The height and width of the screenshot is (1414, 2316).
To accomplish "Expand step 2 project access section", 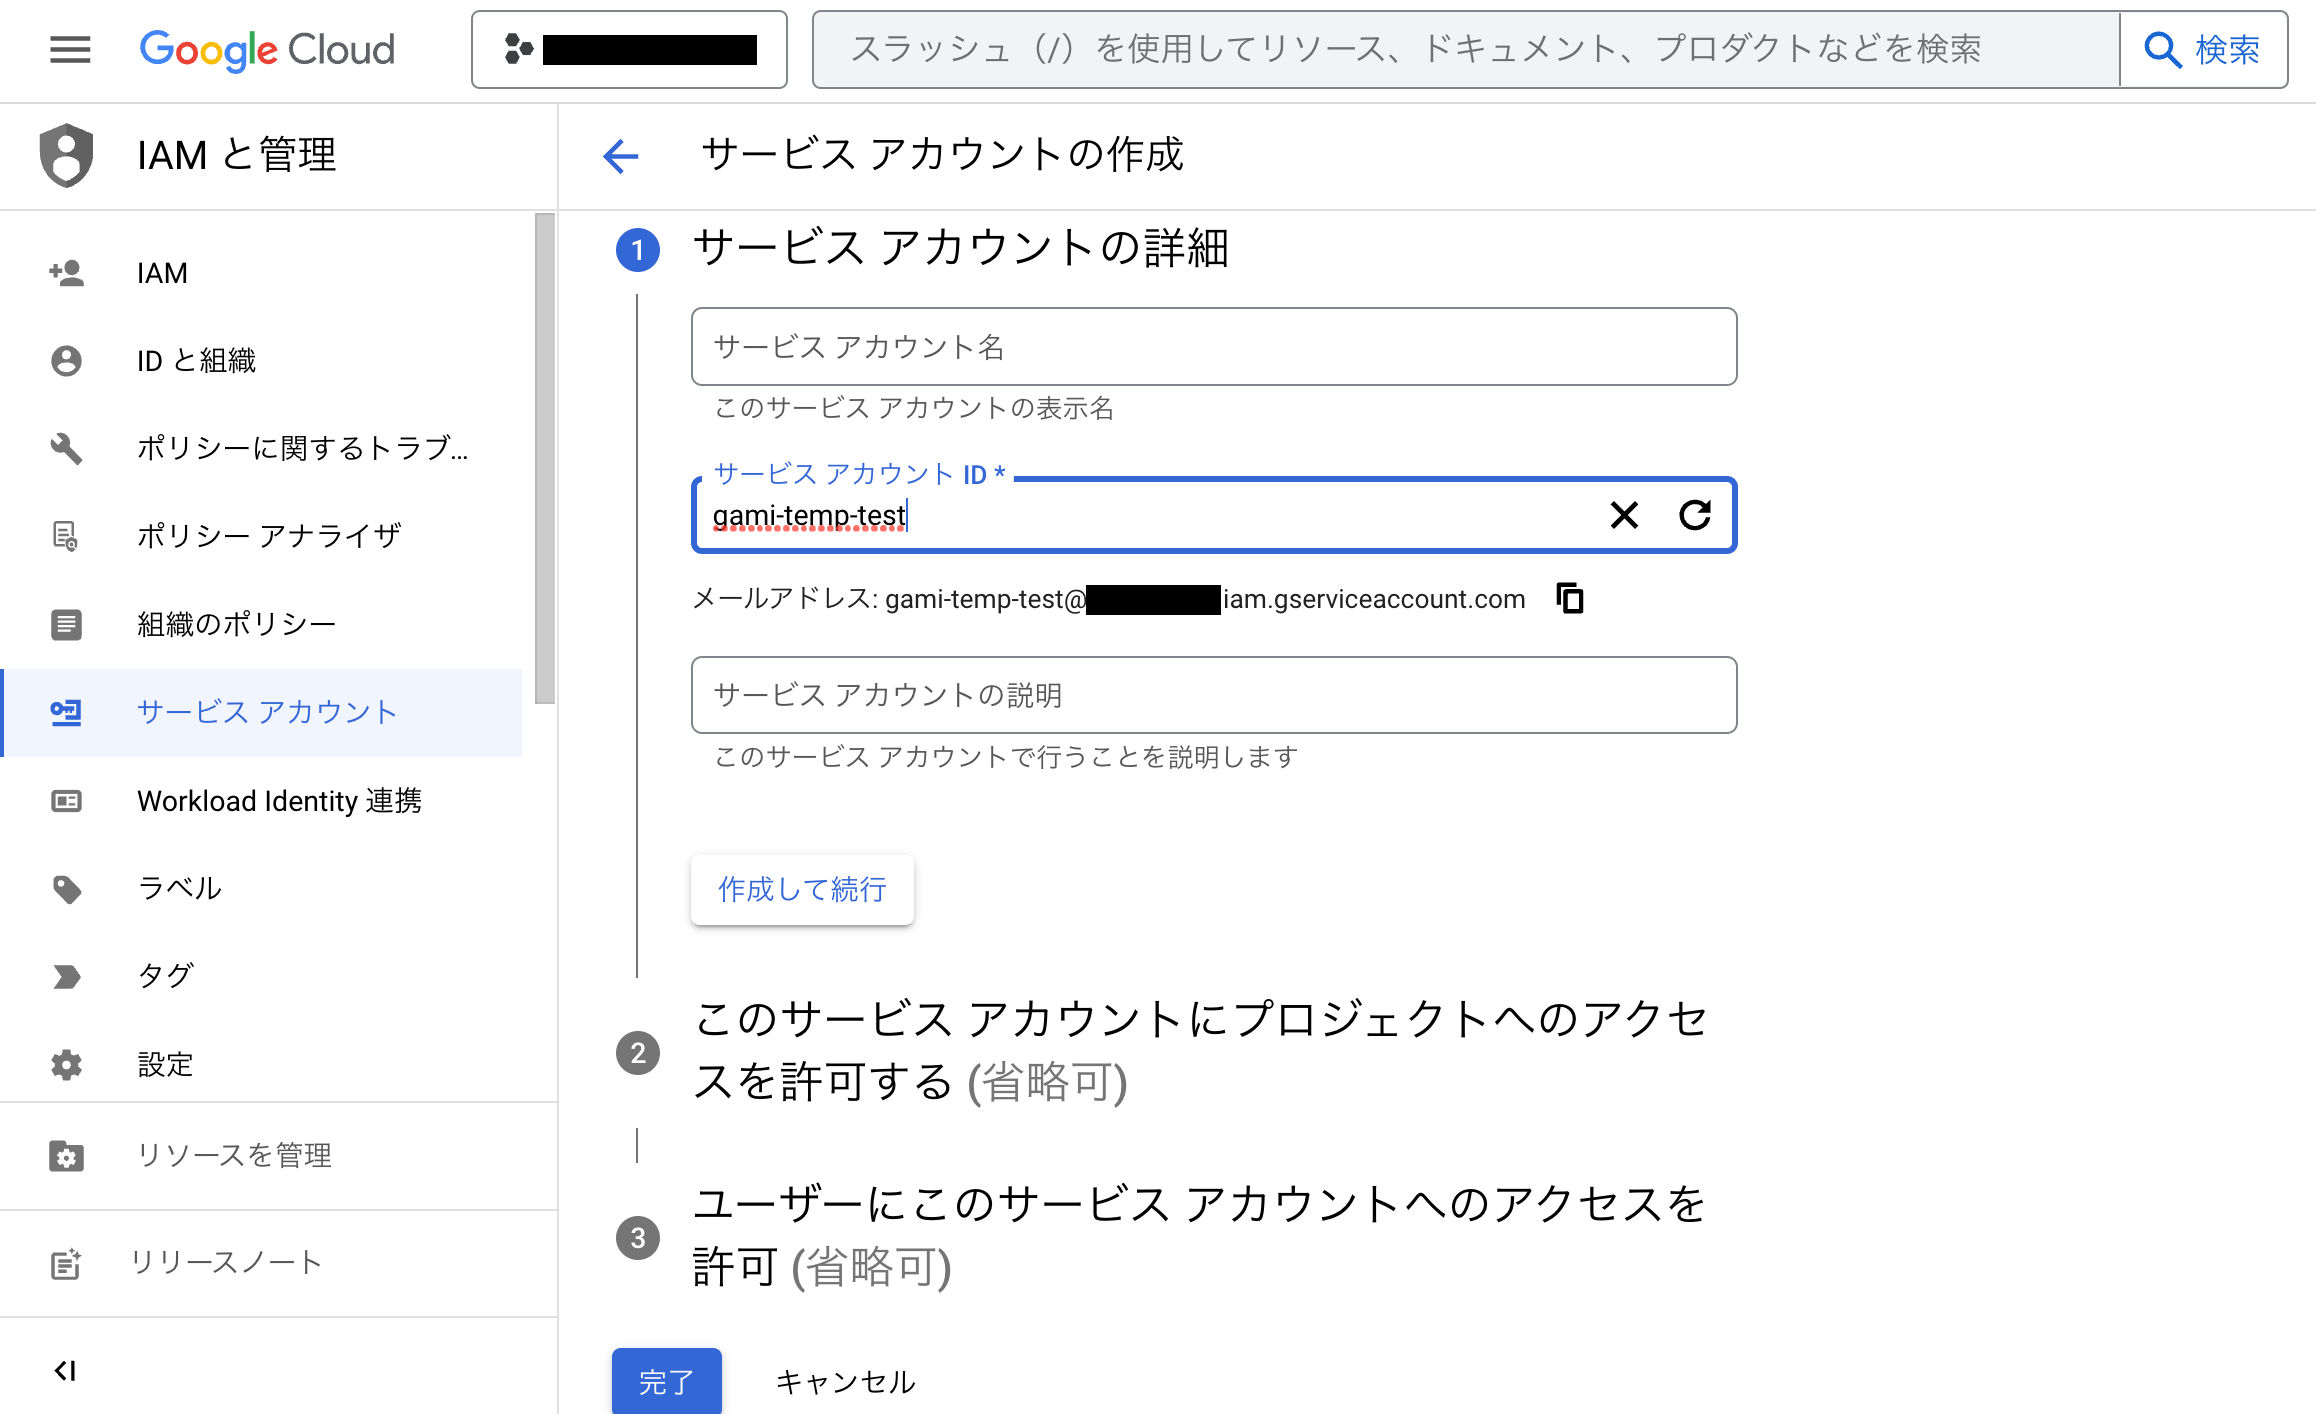I will tap(1200, 1051).
